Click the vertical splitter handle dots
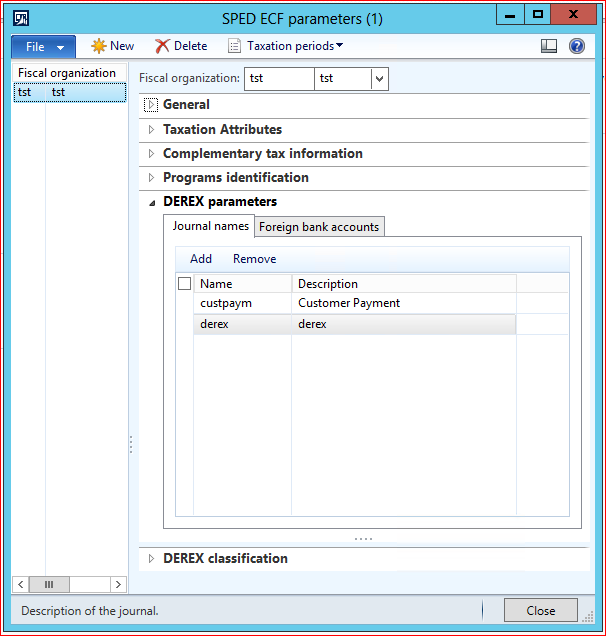The height and width of the screenshot is (636, 606). click(131, 444)
